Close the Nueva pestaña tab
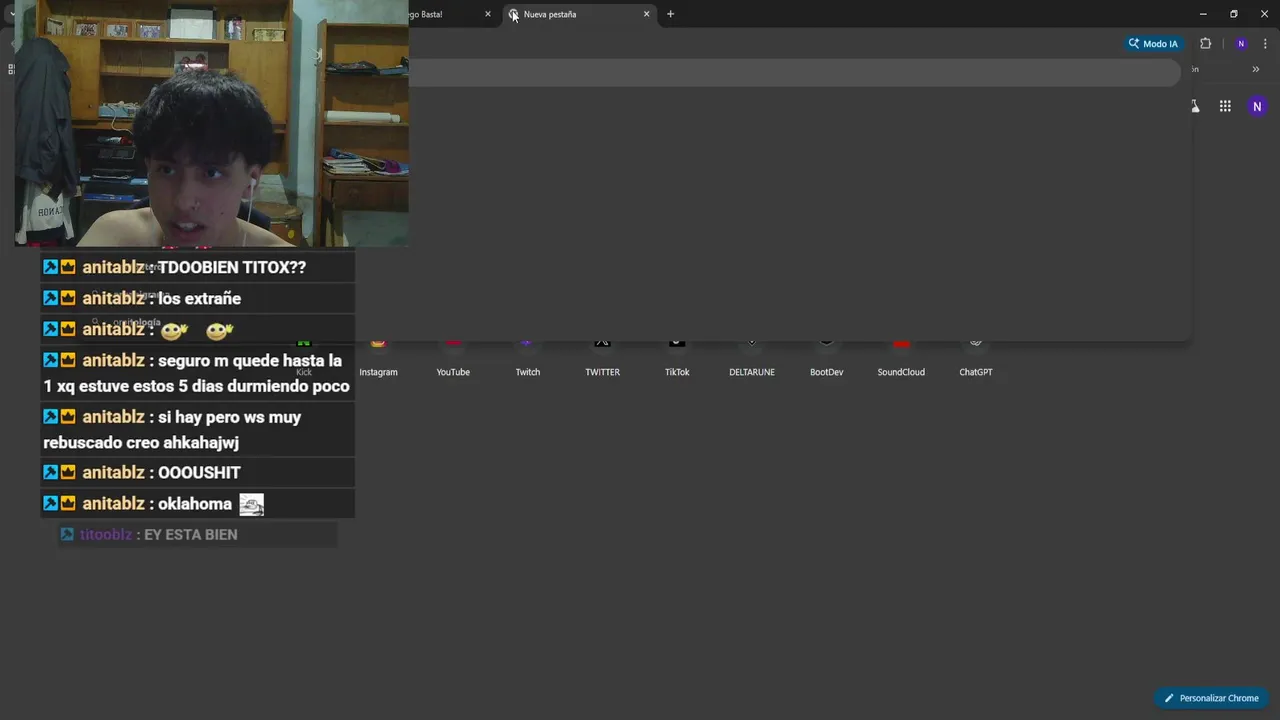The image size is (1280, 720). point(646,14)
